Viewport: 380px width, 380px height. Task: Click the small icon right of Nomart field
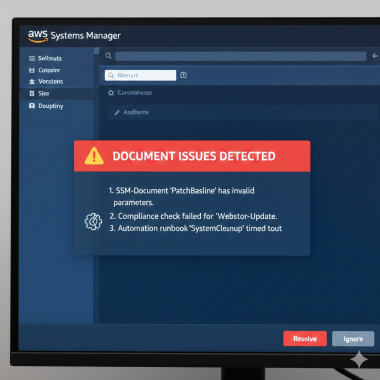[x=183, y=75]
